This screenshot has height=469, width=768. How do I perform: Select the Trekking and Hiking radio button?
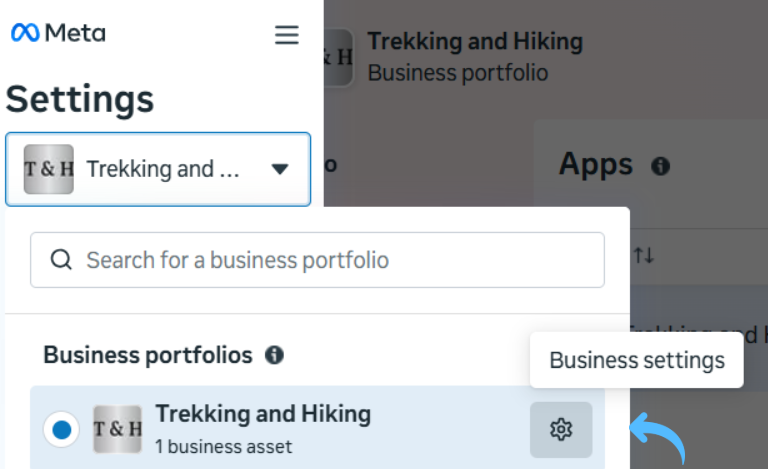62,430
